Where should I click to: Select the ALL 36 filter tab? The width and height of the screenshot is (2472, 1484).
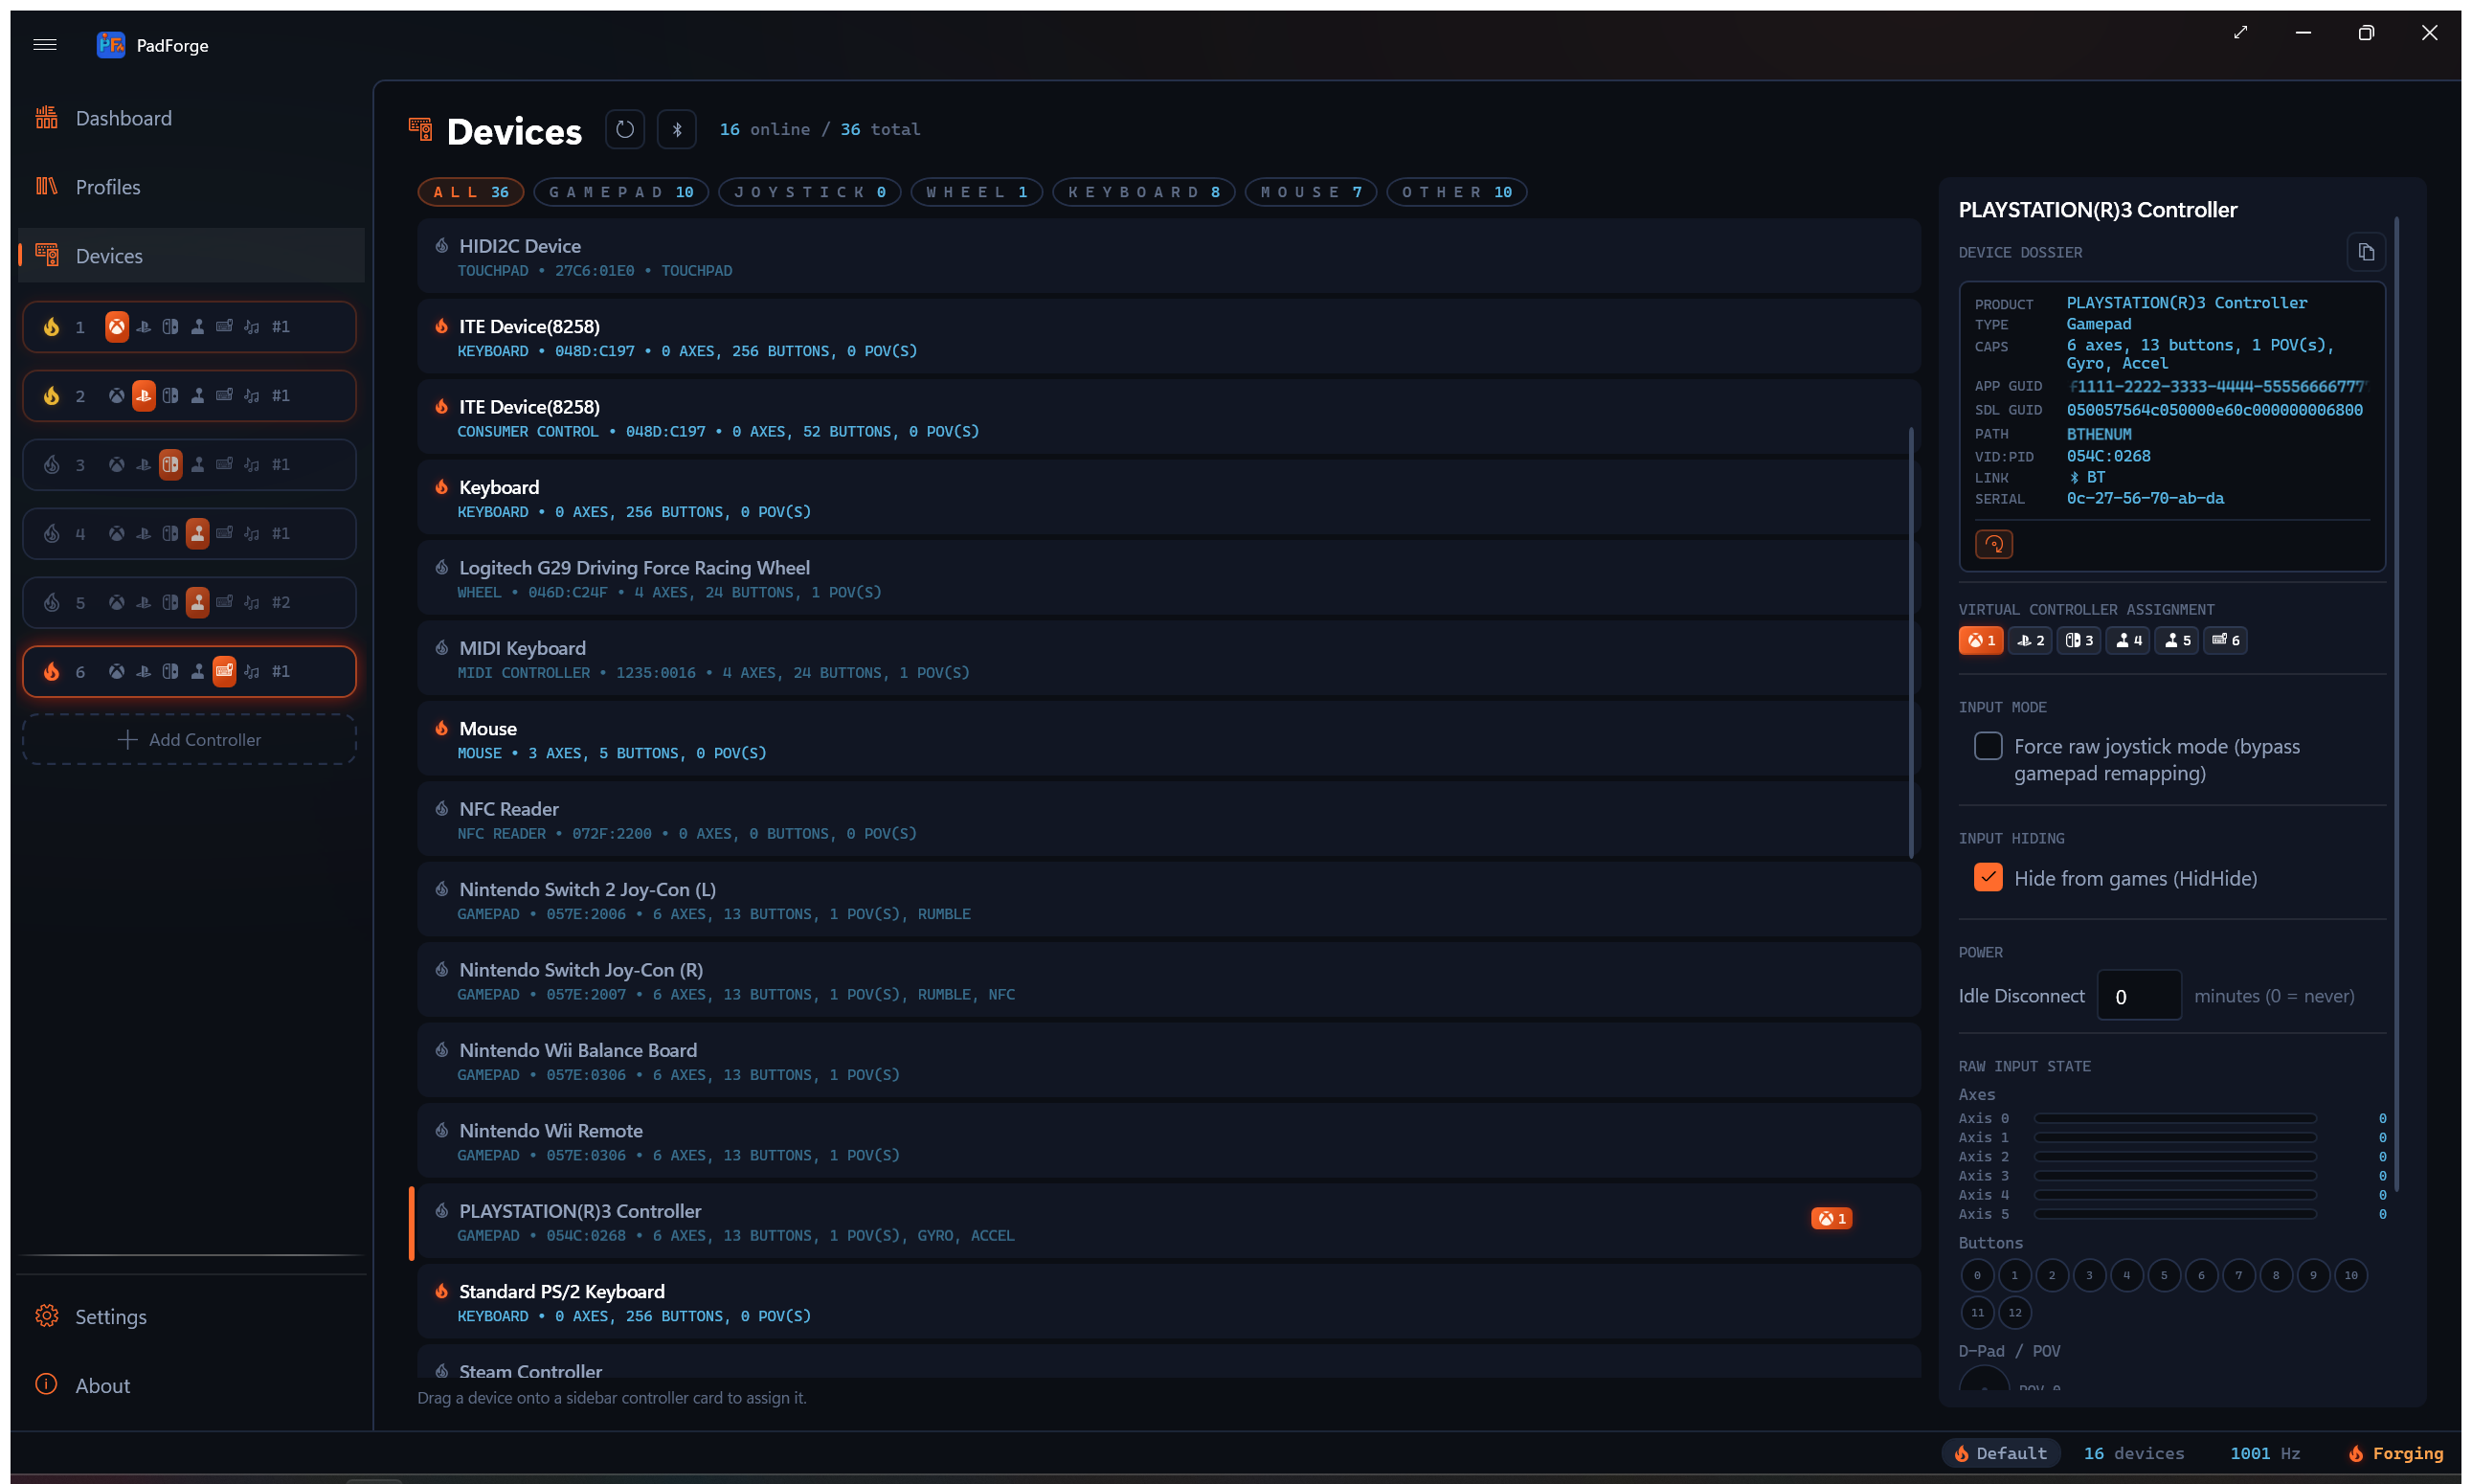click(471, 192)
